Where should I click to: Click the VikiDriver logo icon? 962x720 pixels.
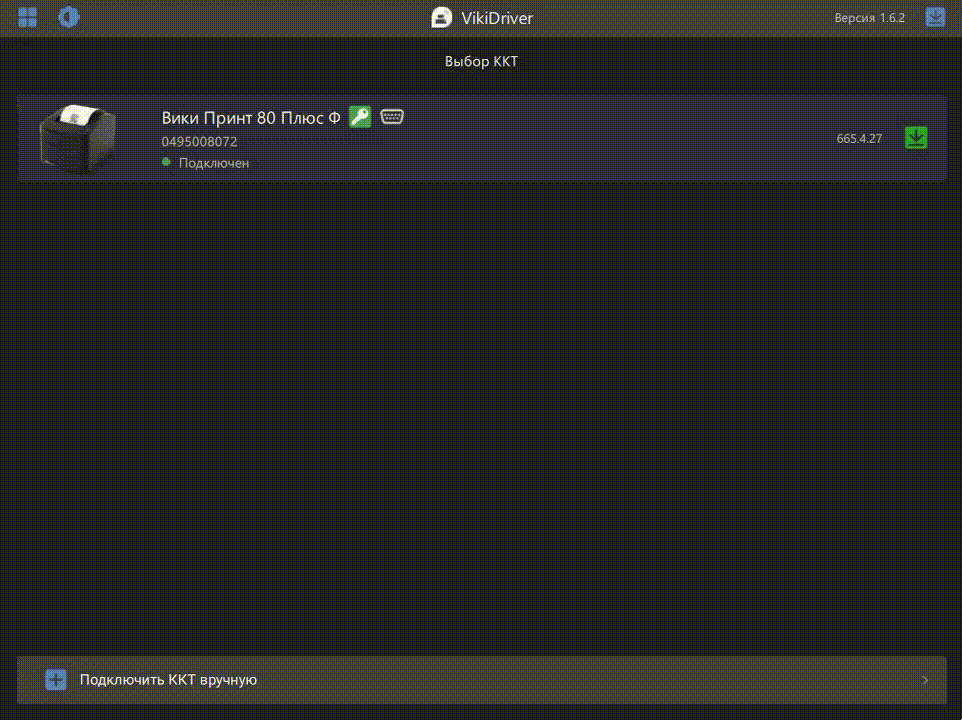tap(441, 18)
